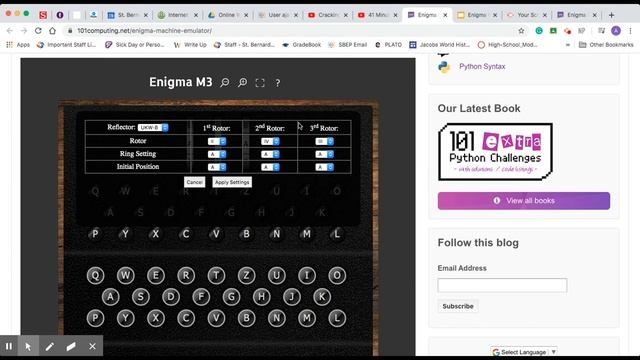Hit the E key on the Enigma keyboard

point(156,276)
